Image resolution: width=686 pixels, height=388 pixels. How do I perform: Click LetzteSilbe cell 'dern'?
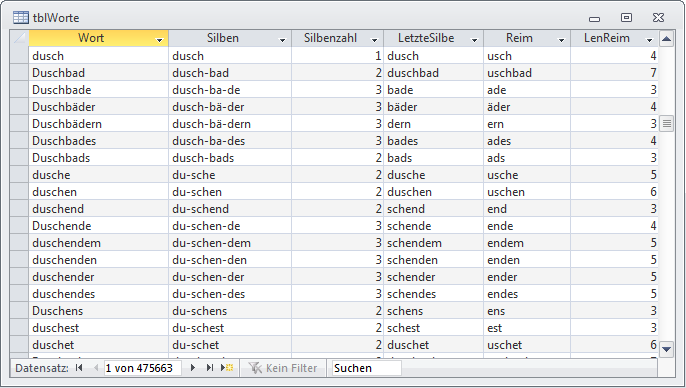pyautogui.click(x=434, y=124)
